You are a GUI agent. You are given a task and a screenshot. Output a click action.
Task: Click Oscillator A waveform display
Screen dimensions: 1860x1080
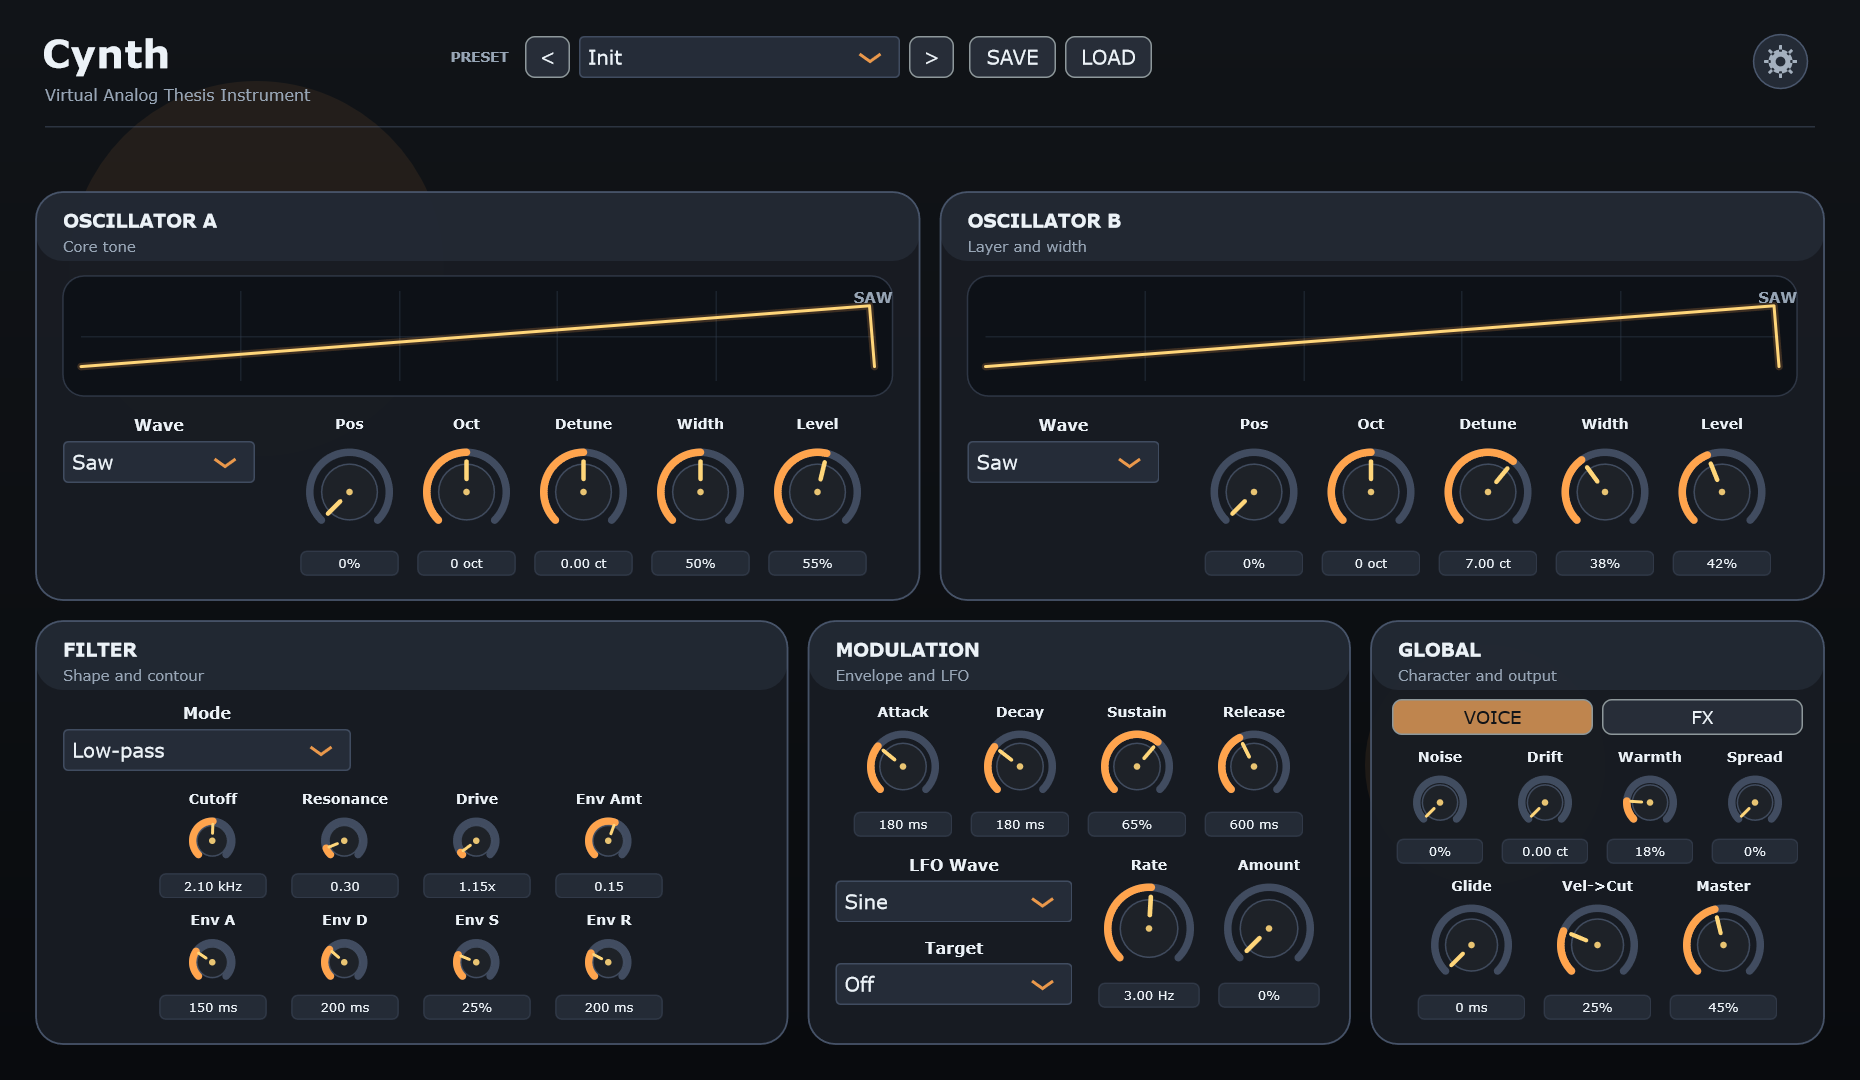pyautogui.click(x=478, y=336)
